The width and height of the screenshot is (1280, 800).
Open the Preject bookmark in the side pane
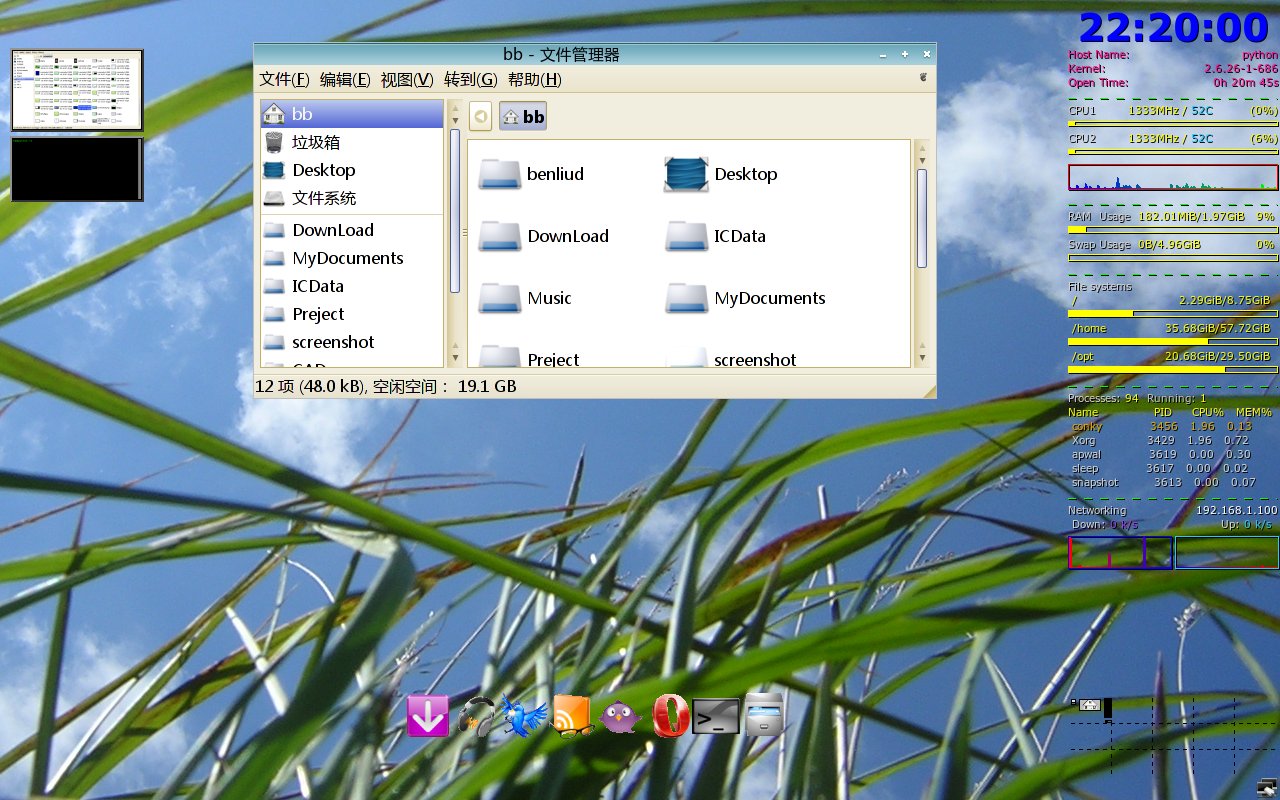coord(352,314)
